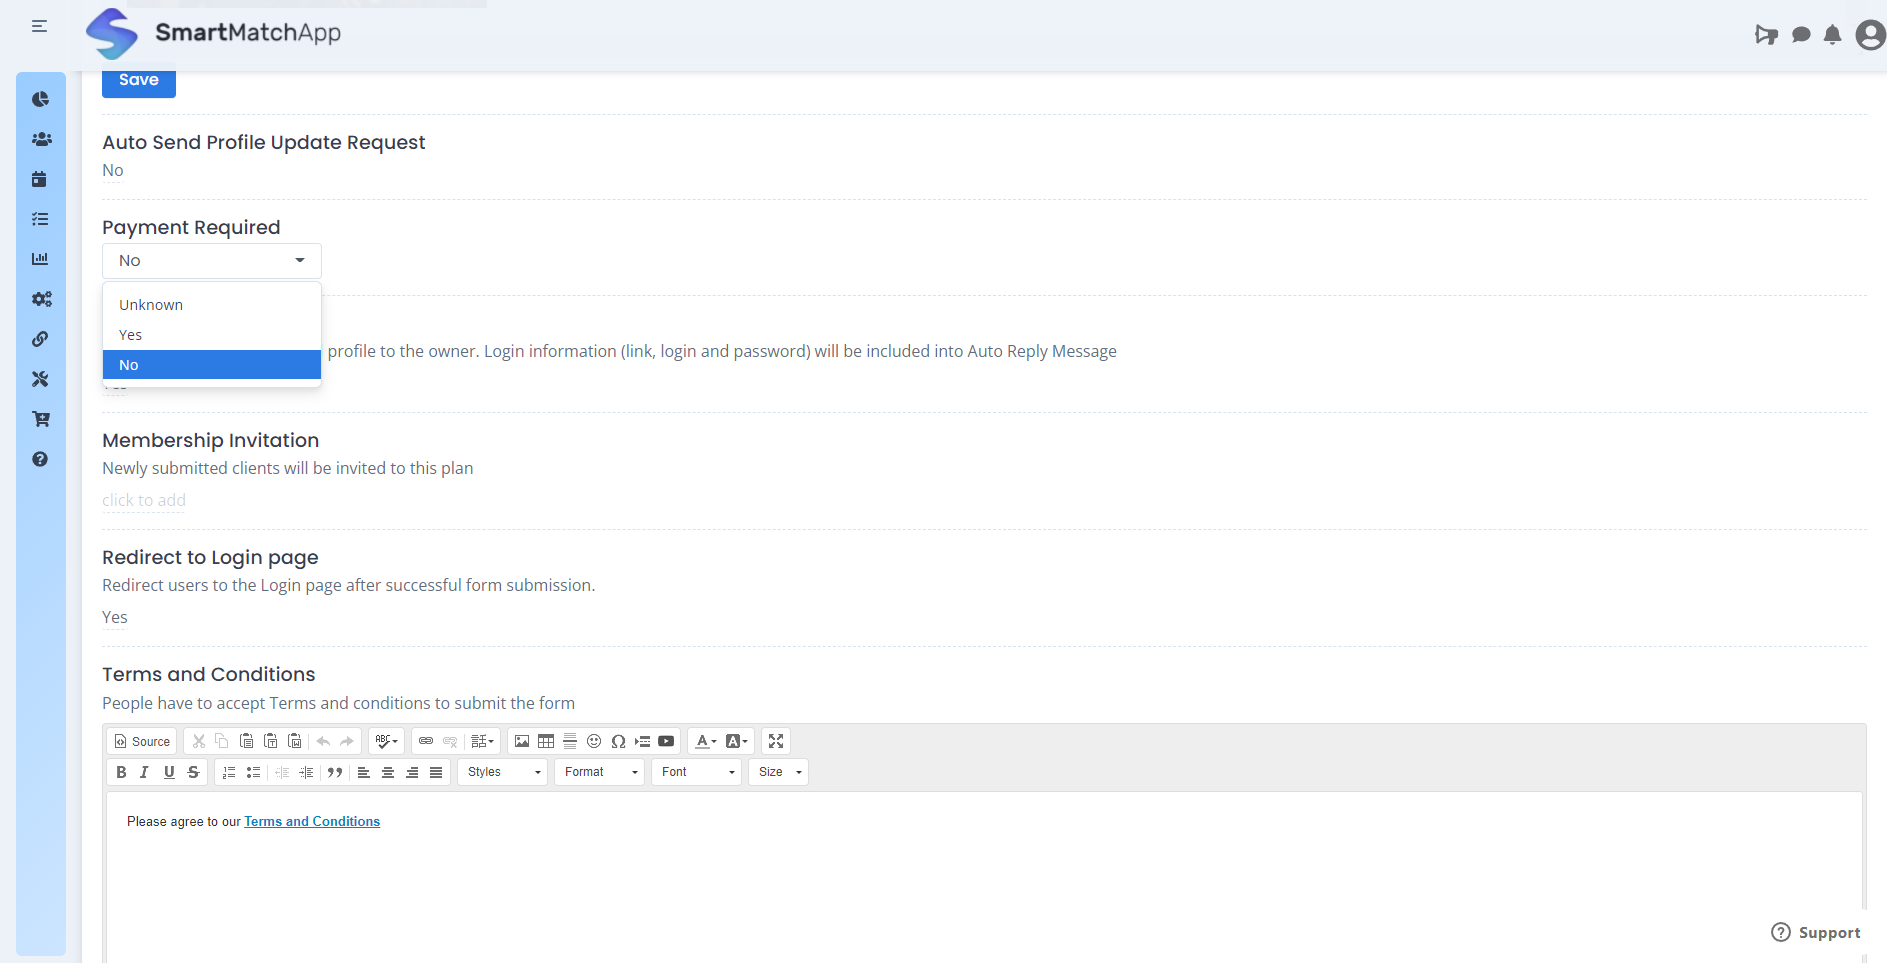Click the Save button
The height and width of the screenshot is (963, 1887).
(x=139, y=81)
